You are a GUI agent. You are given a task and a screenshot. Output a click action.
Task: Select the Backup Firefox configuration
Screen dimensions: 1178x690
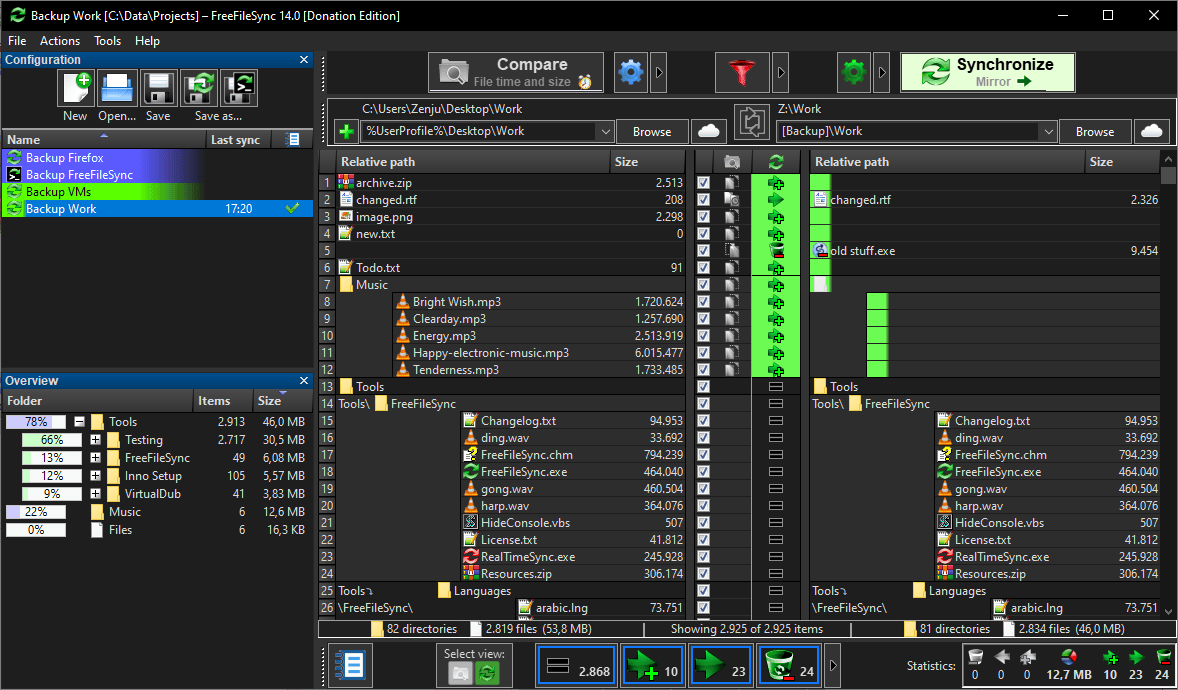click(158, 158)
